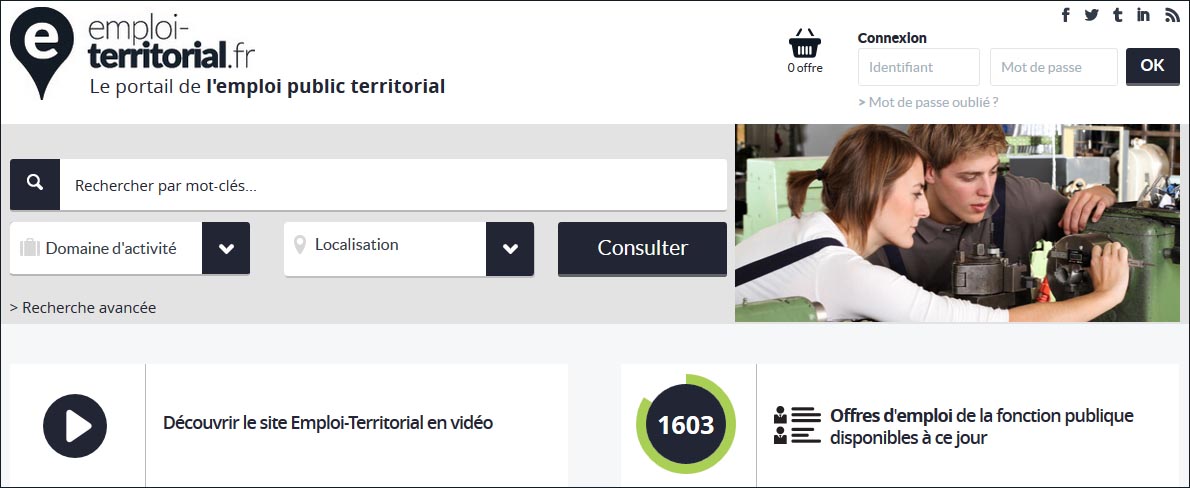
Task: Open the Tumblr social icon
Action: (1117, 14)
